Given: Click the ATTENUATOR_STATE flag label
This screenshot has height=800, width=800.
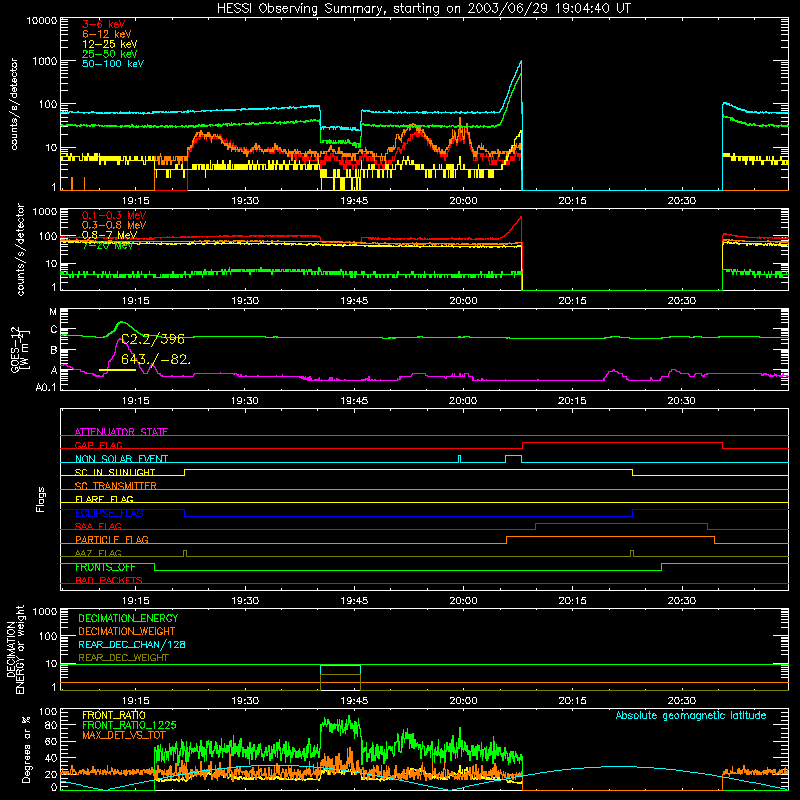Looking at the screenshot, I should 121,432.
